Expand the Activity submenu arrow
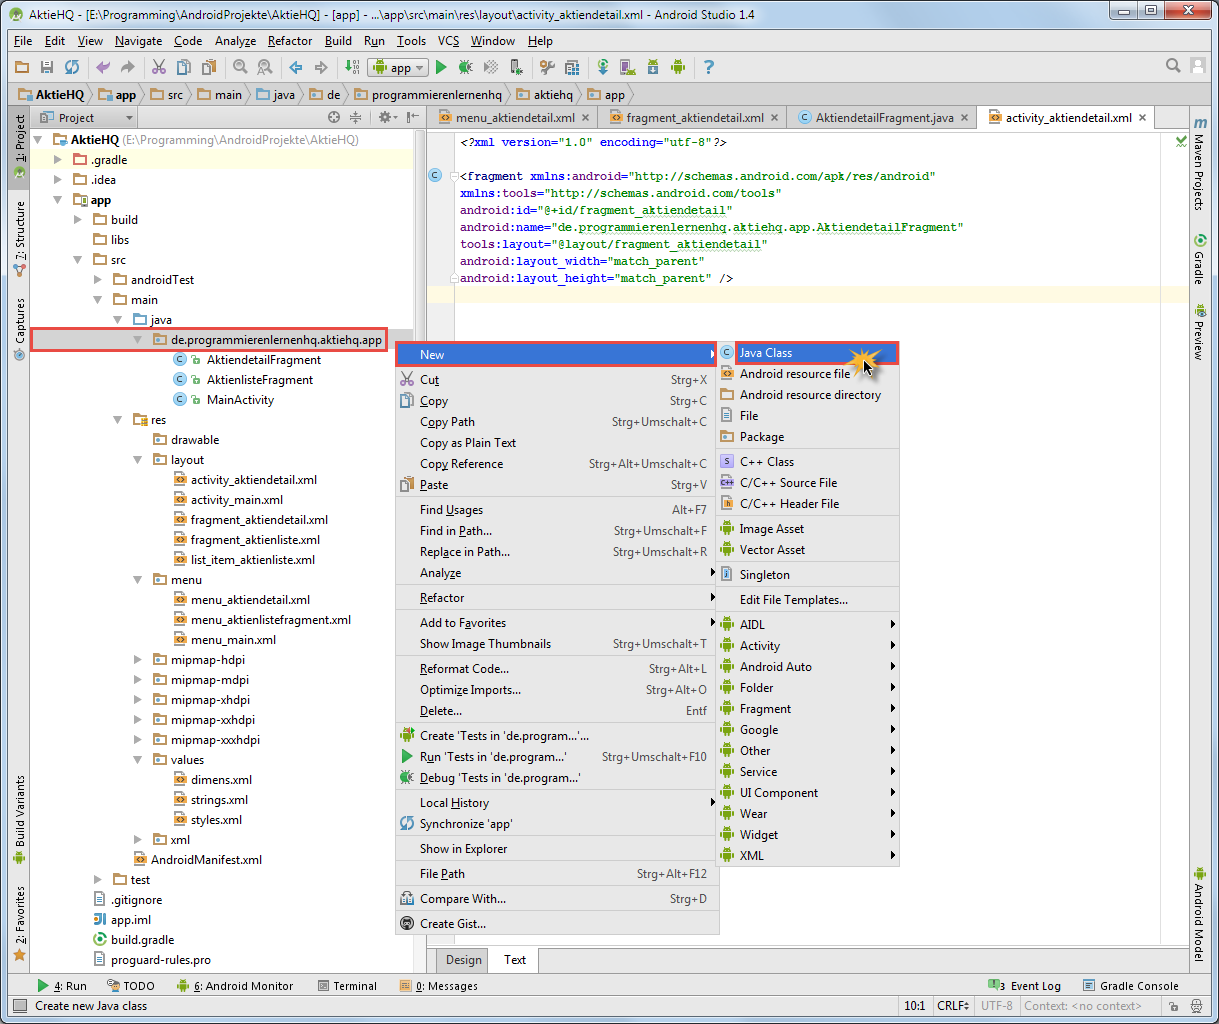Viewport: 1219px width, 1024px height. click(x=892, y=646)
